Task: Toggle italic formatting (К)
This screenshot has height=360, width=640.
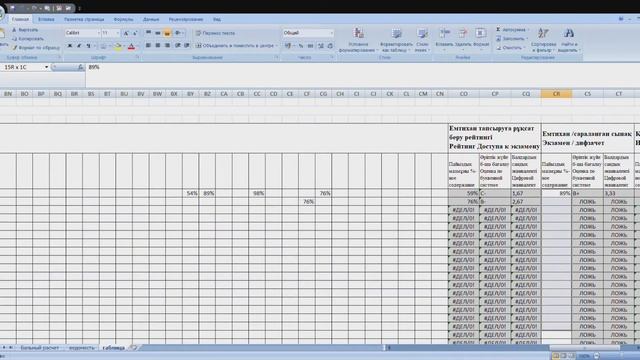Action: 79,46
